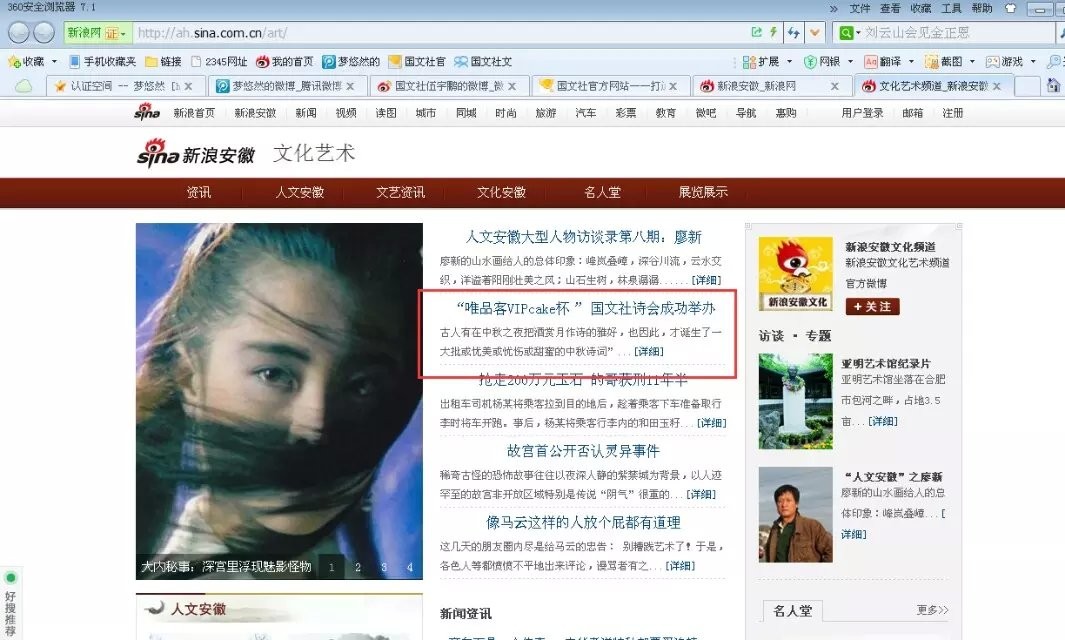Click the 翻译 translate icon
This screenshot has height=640, width=1065.
[871, 62]
